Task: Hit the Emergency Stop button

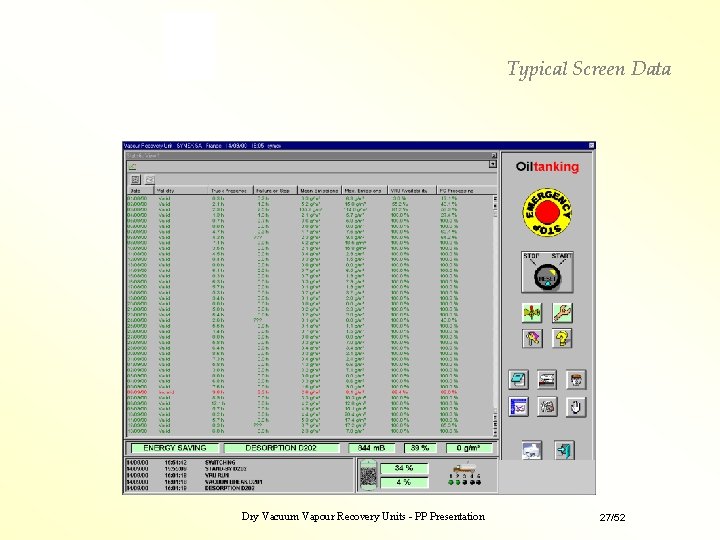Action: [547, 212]
